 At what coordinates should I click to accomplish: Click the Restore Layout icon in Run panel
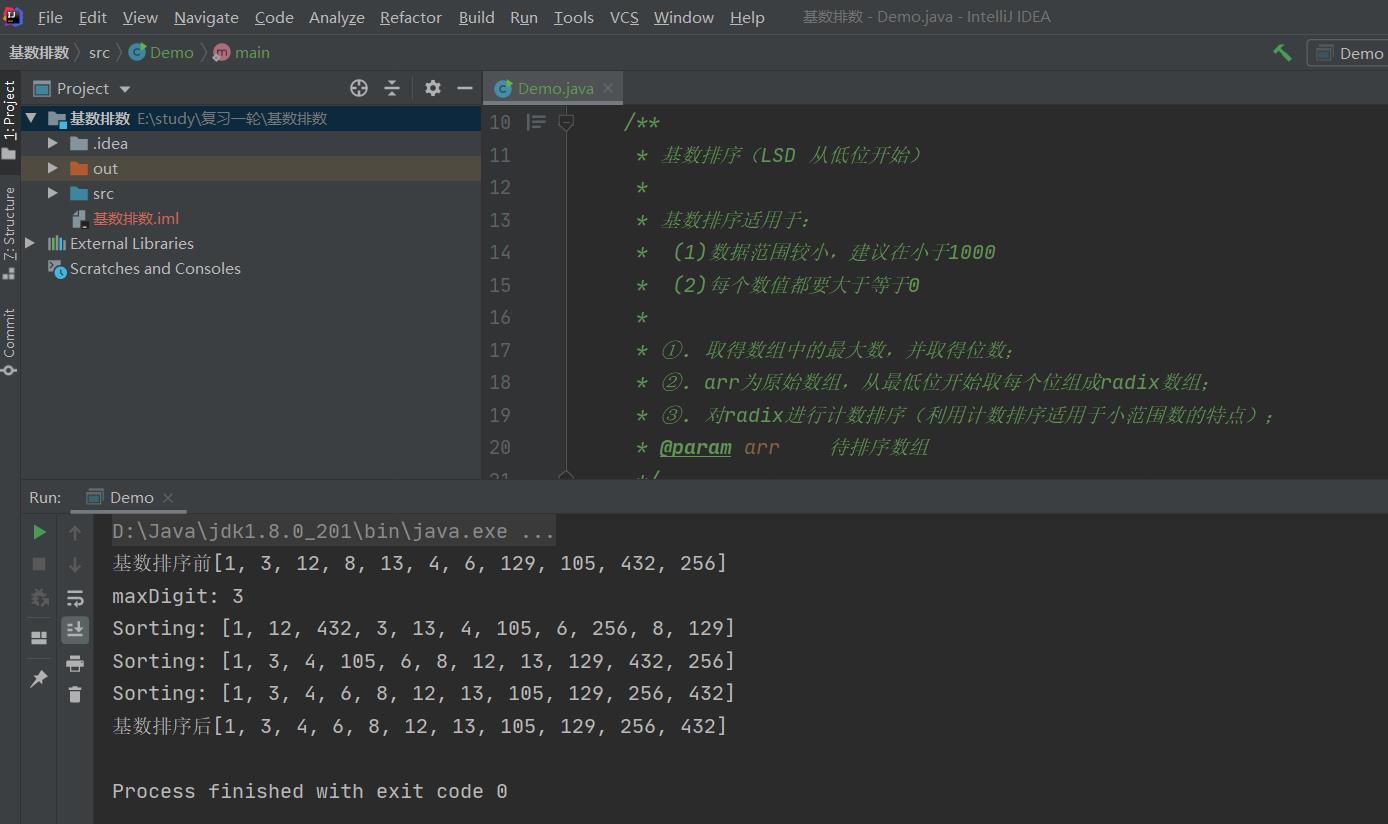tap(39, 638)
